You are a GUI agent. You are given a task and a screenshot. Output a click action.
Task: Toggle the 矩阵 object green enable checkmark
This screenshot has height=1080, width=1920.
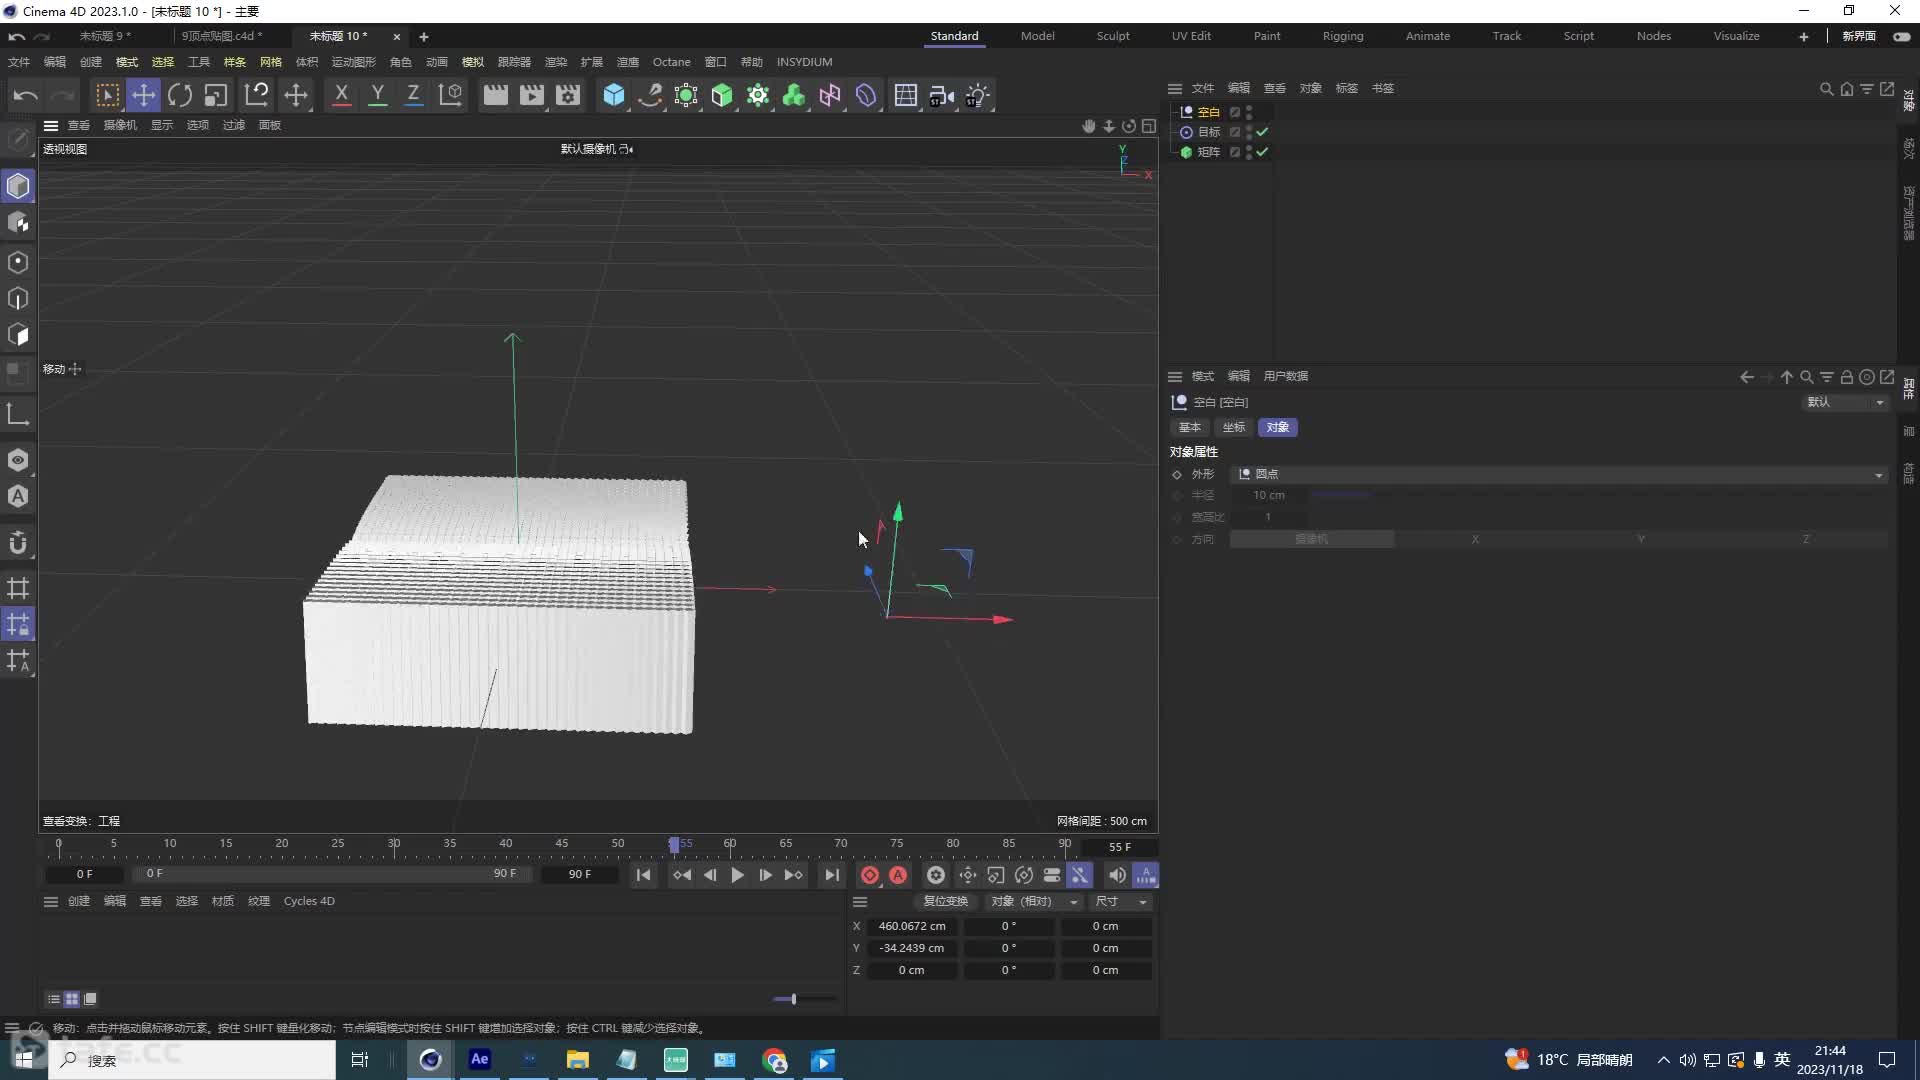[1263, 152]
